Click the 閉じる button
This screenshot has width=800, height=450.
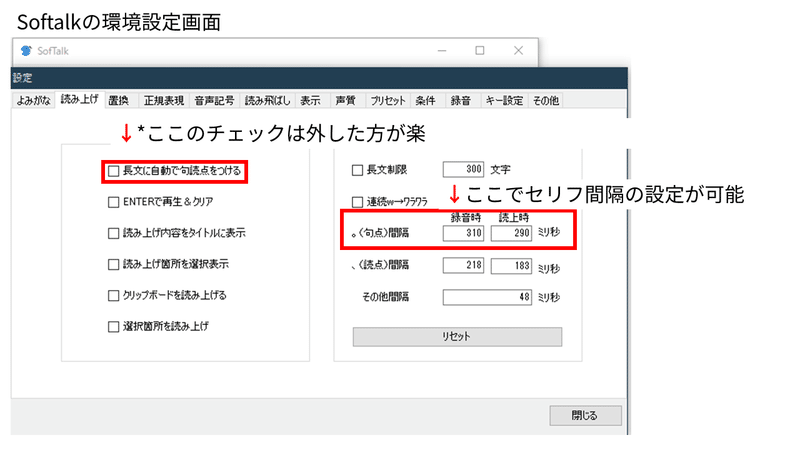[x=585, y=415]
